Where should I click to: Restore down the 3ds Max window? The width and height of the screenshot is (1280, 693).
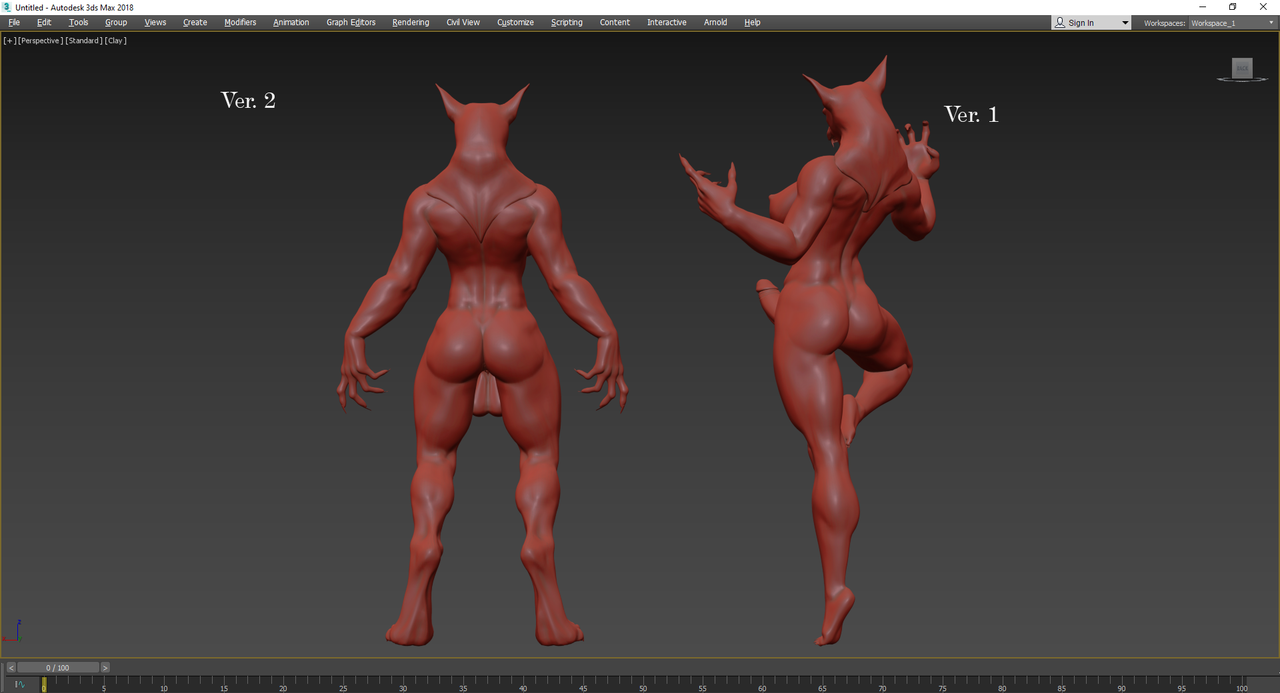pos(1232,7)
